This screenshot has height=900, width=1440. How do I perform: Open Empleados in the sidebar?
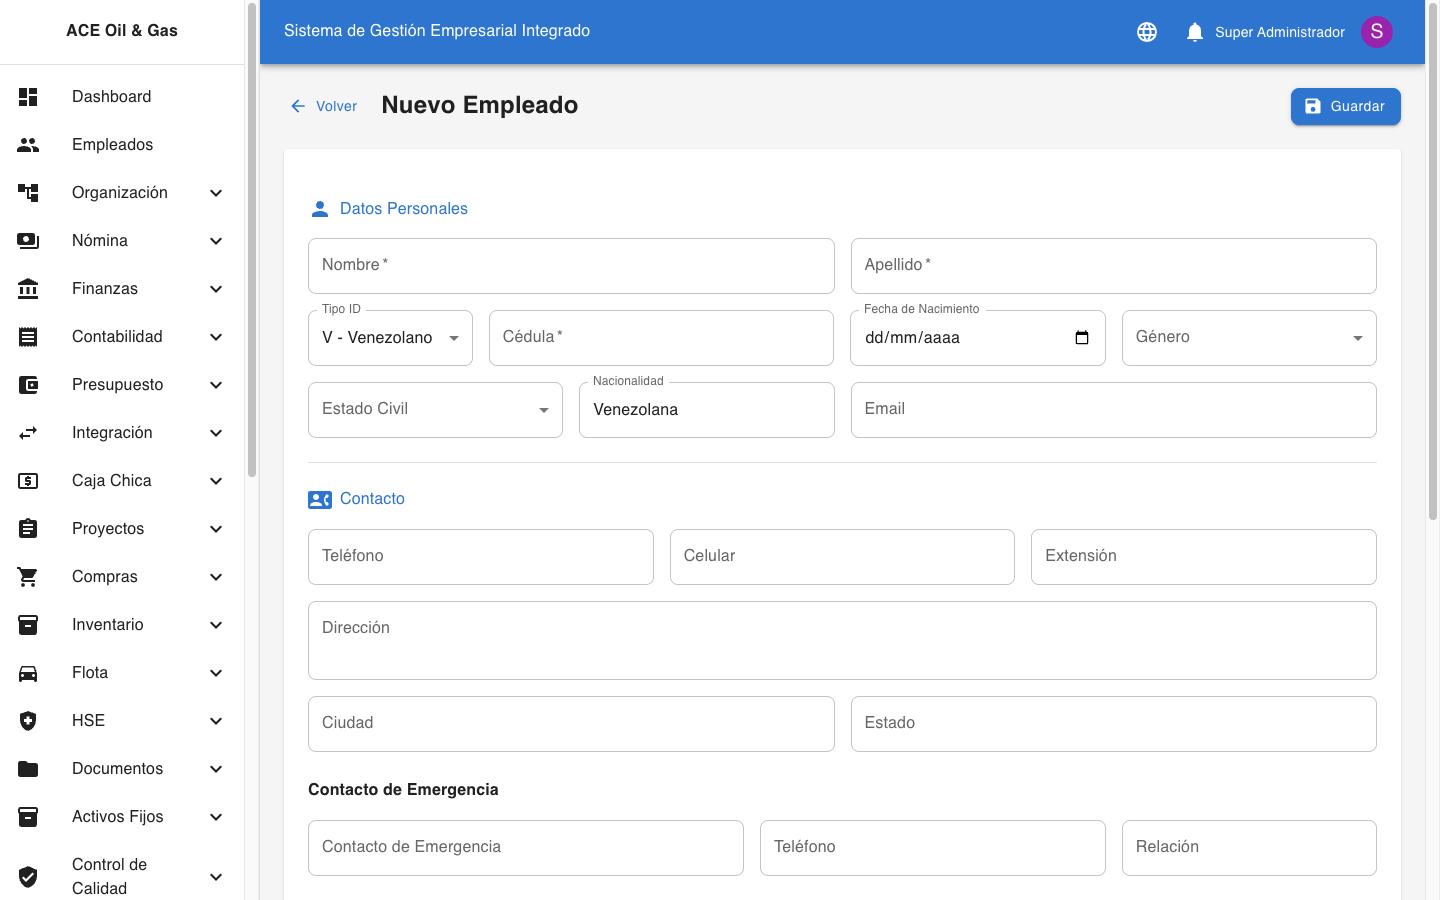112,145
